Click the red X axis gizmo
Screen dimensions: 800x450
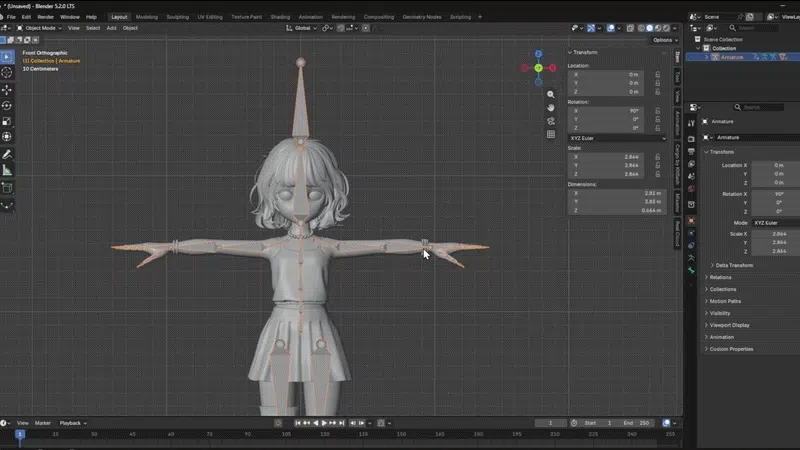coord(553,68)
